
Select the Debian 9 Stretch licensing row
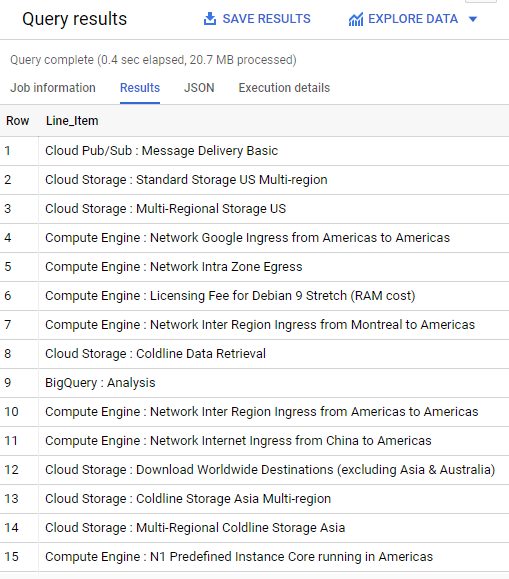(254, 296)
